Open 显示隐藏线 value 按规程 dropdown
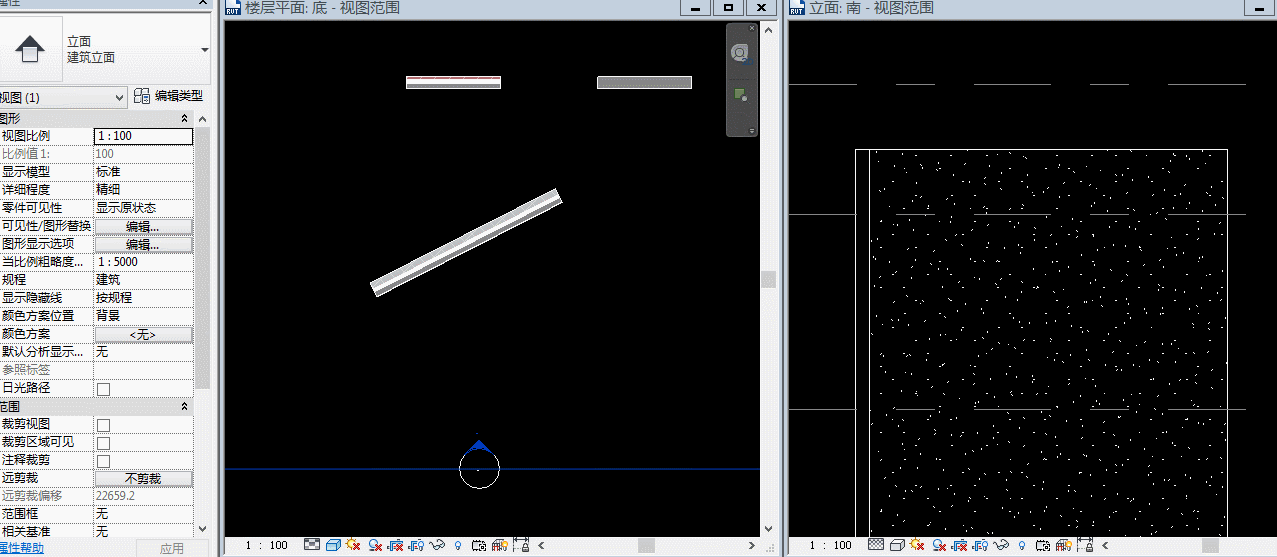This screenshot has width=1277, height=557. coord(143,298)
